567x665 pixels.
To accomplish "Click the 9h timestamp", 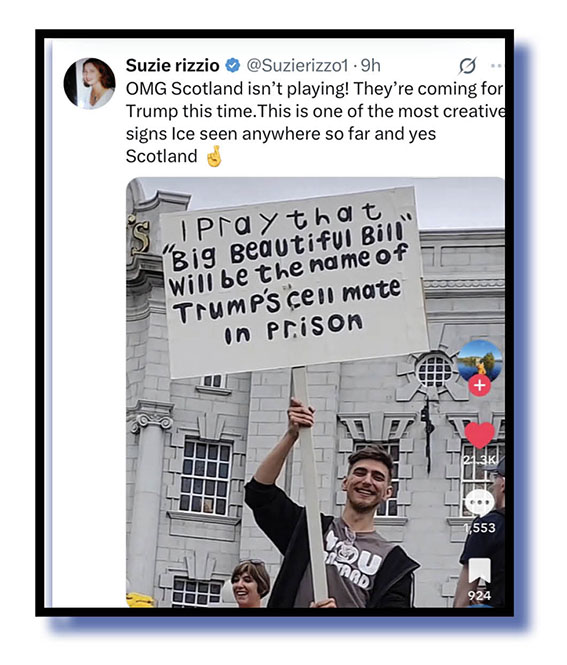I will (370, 65).
